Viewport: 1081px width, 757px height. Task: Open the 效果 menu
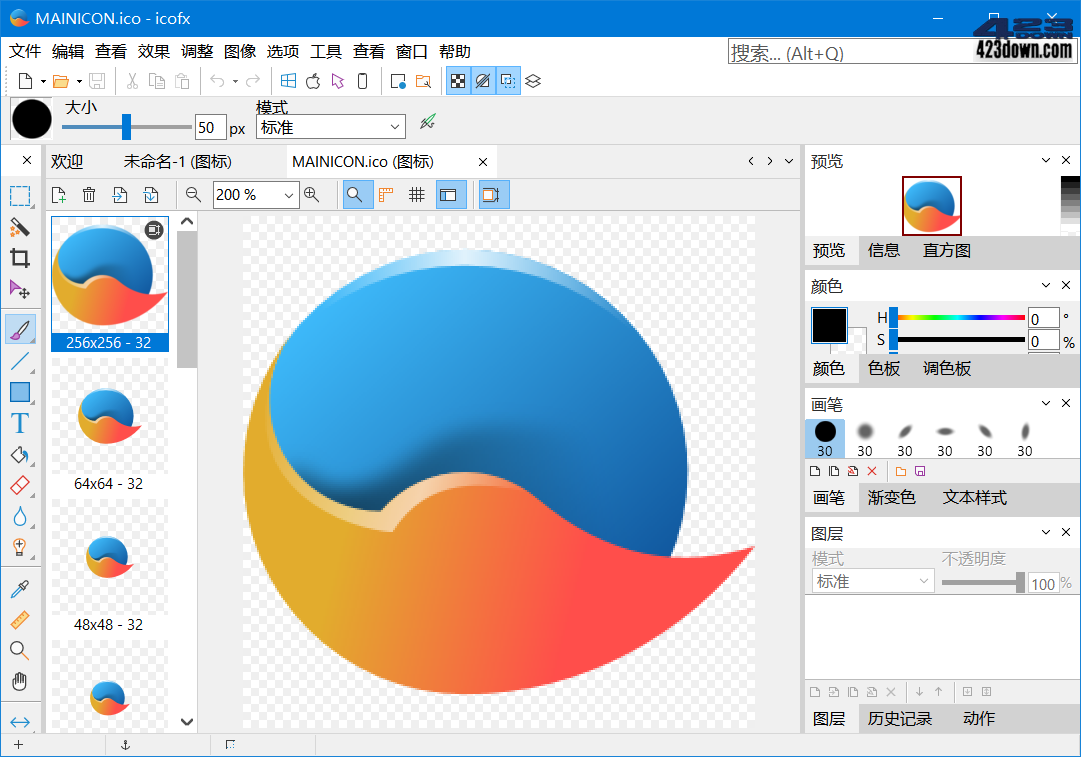point(153,51)
